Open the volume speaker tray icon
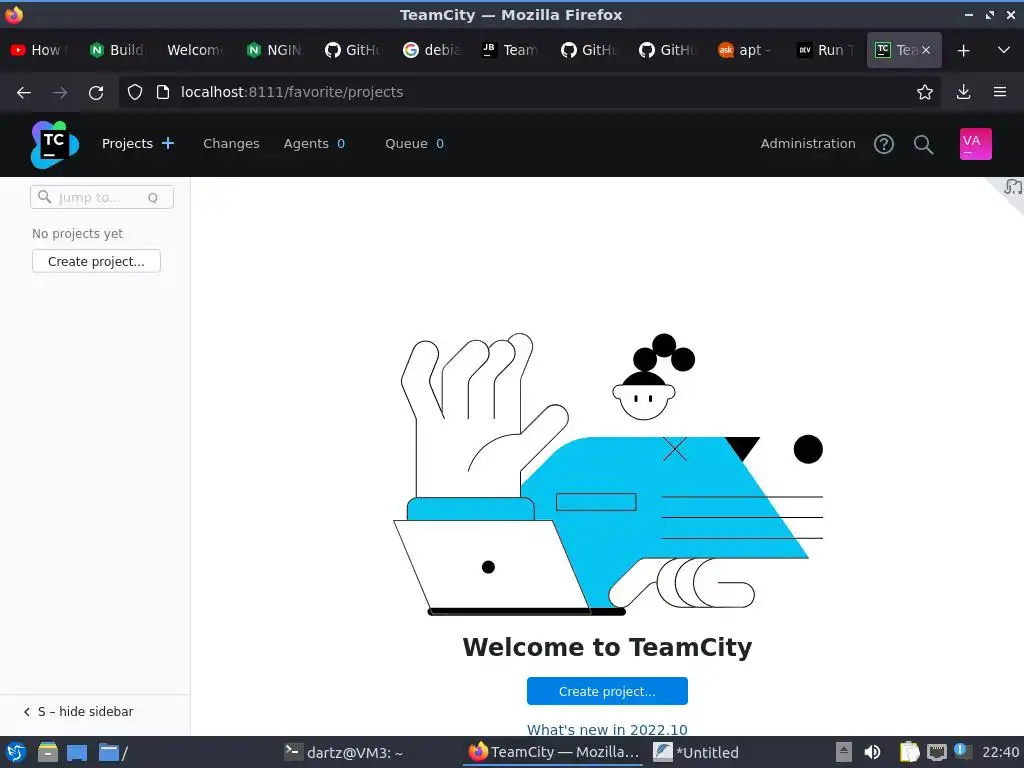 (x=872, y=752)
